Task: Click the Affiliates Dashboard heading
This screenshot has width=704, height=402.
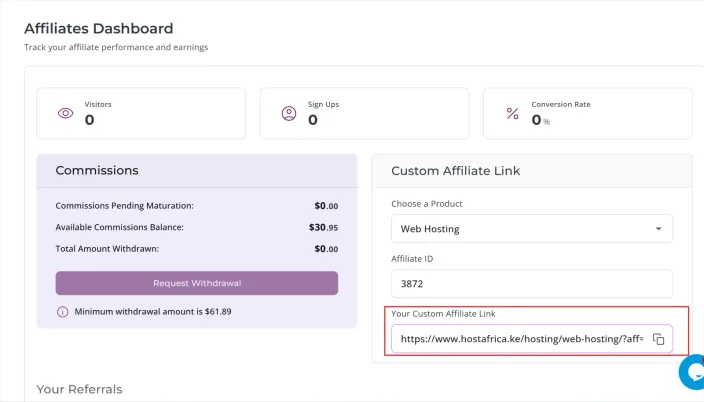Action: [99, 28]
